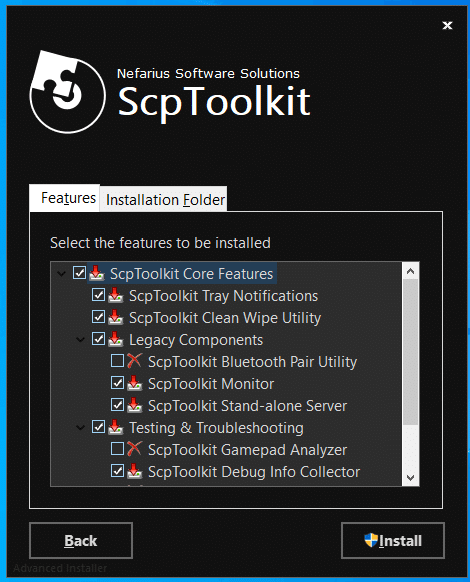Click the feature list scrollbar thumb
Viewport: 470px width, 582px height.
[x=410, y=353]
